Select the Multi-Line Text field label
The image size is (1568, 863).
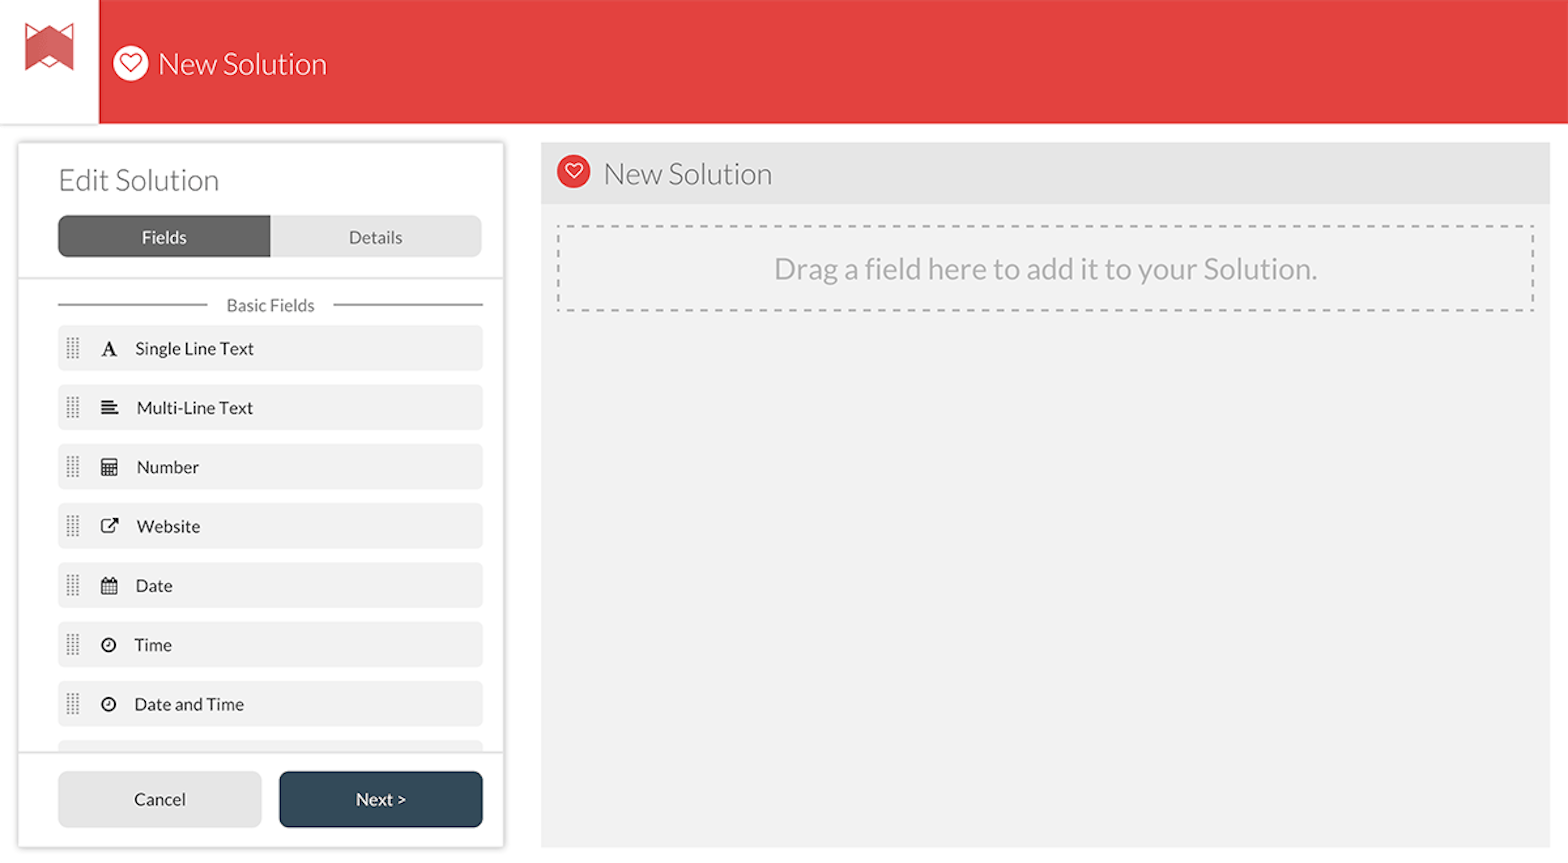tap(195, 408)
